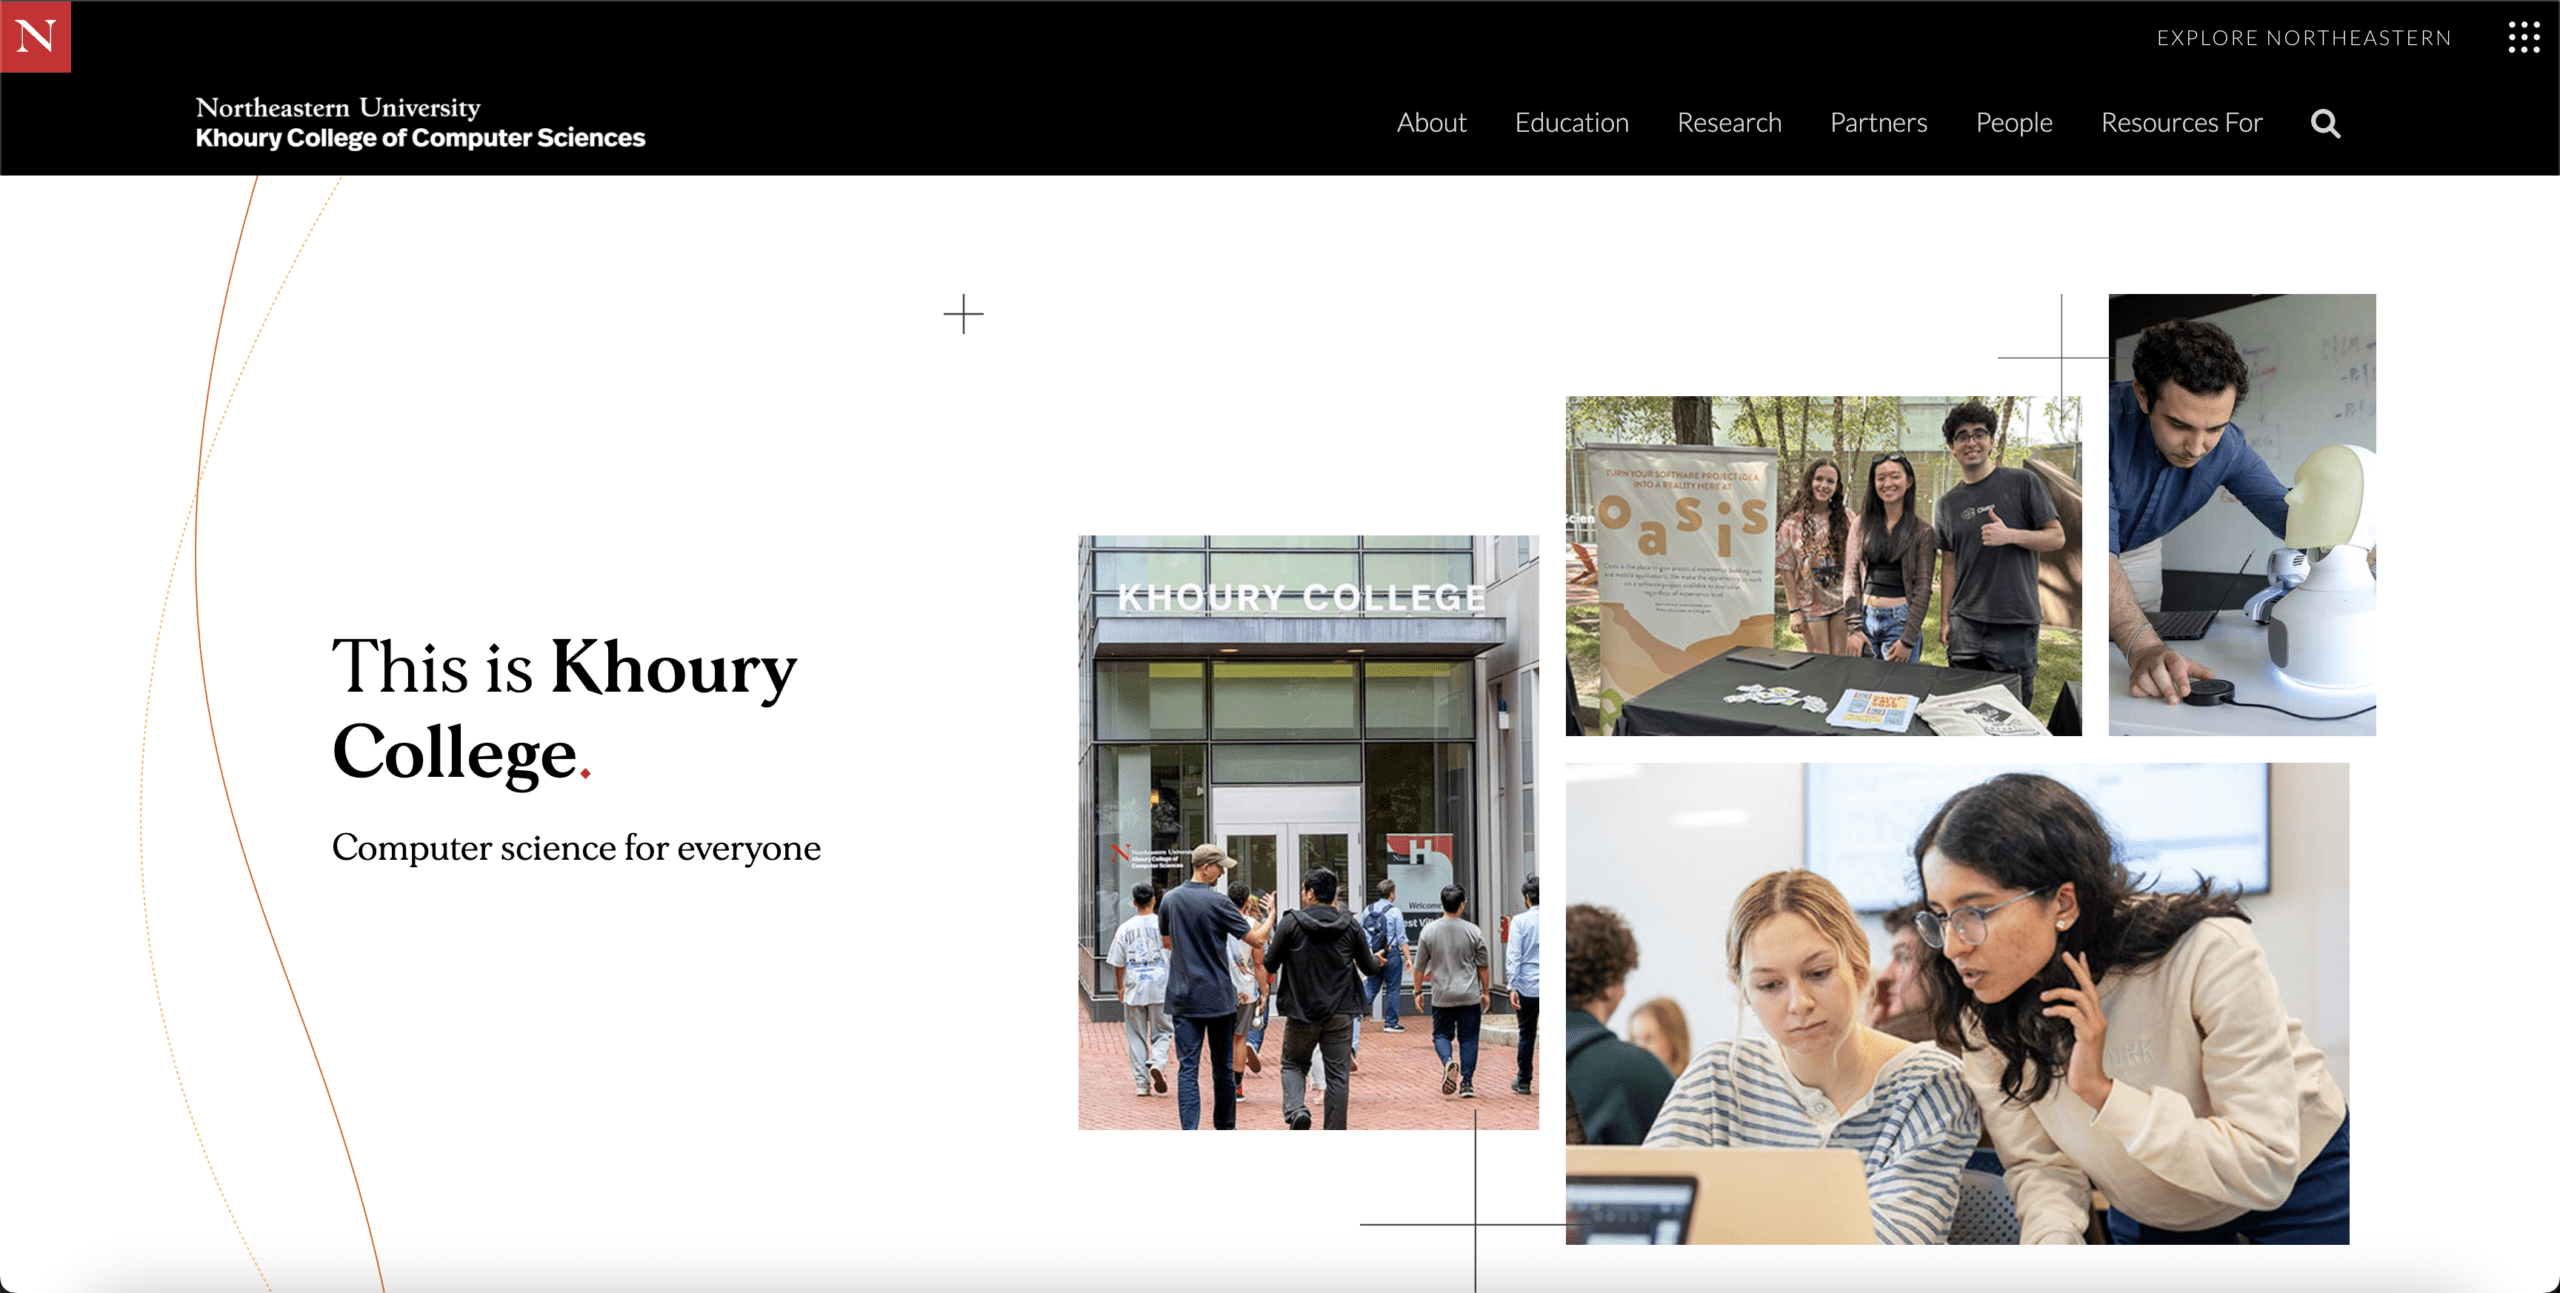Click the Explore Northeastern link

[x=2303, y=38]
